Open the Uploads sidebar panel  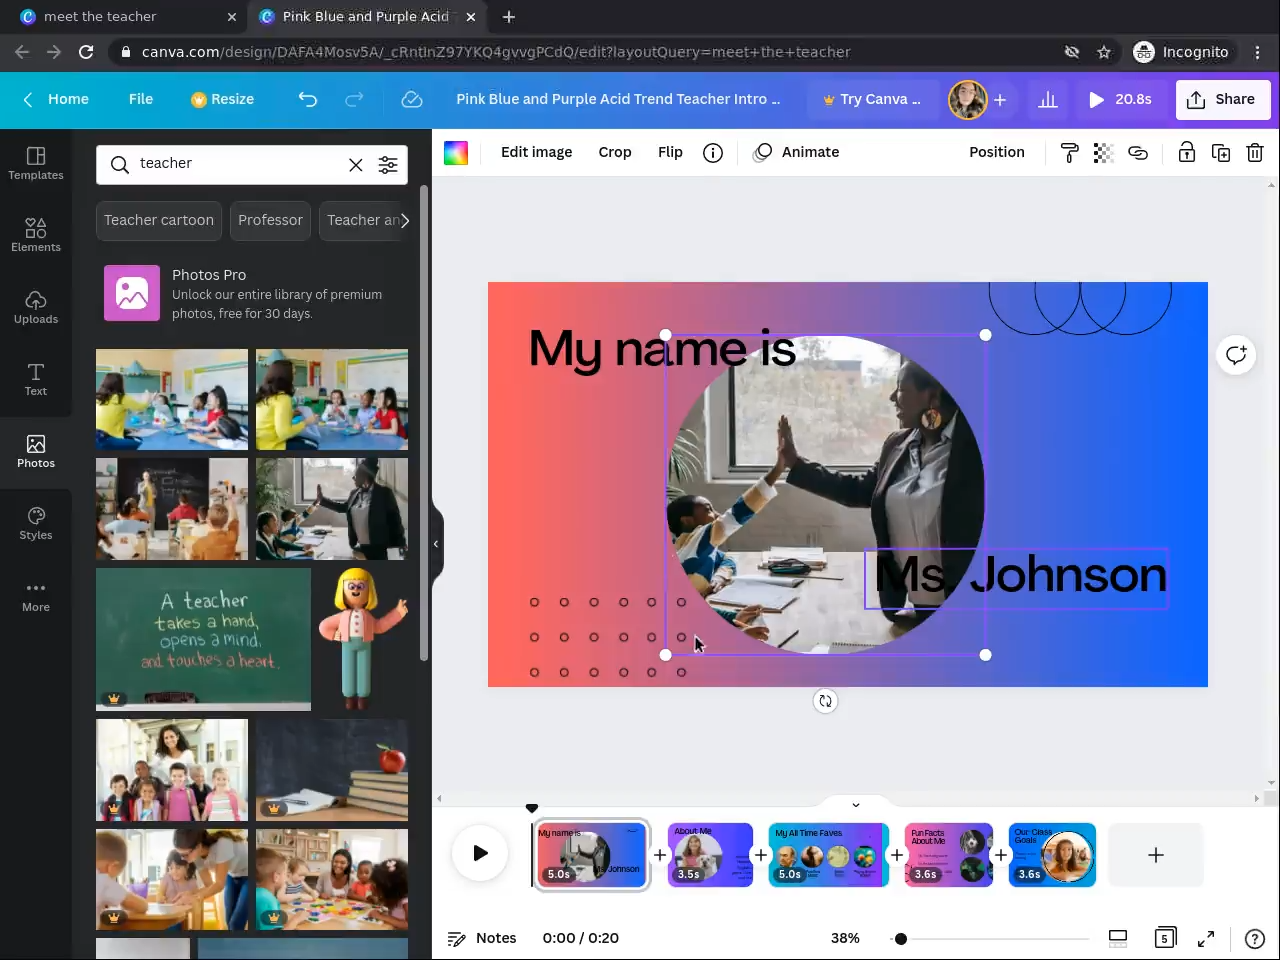[x=36, y=307]
